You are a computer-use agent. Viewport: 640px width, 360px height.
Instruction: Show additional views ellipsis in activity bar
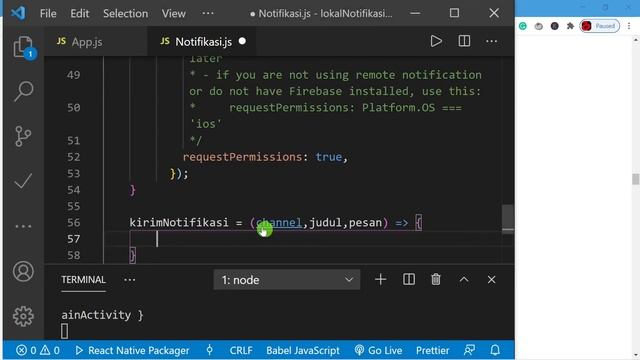point(23,226)
